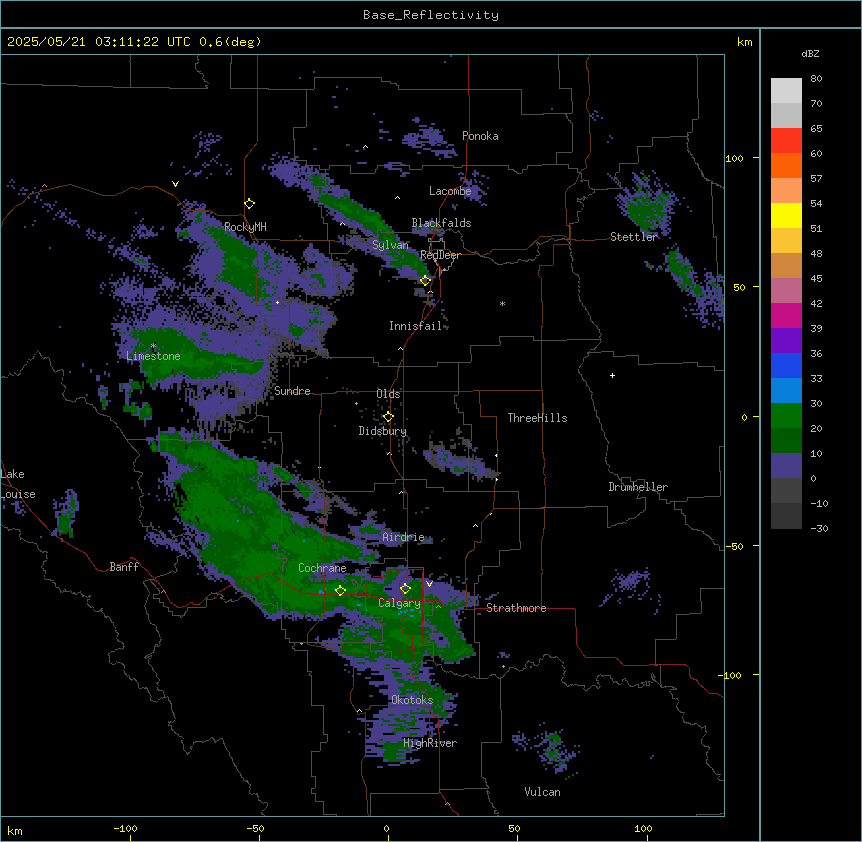Click the Stettler town label
This screenshot has width=862, height=842.
pos(634,237)
